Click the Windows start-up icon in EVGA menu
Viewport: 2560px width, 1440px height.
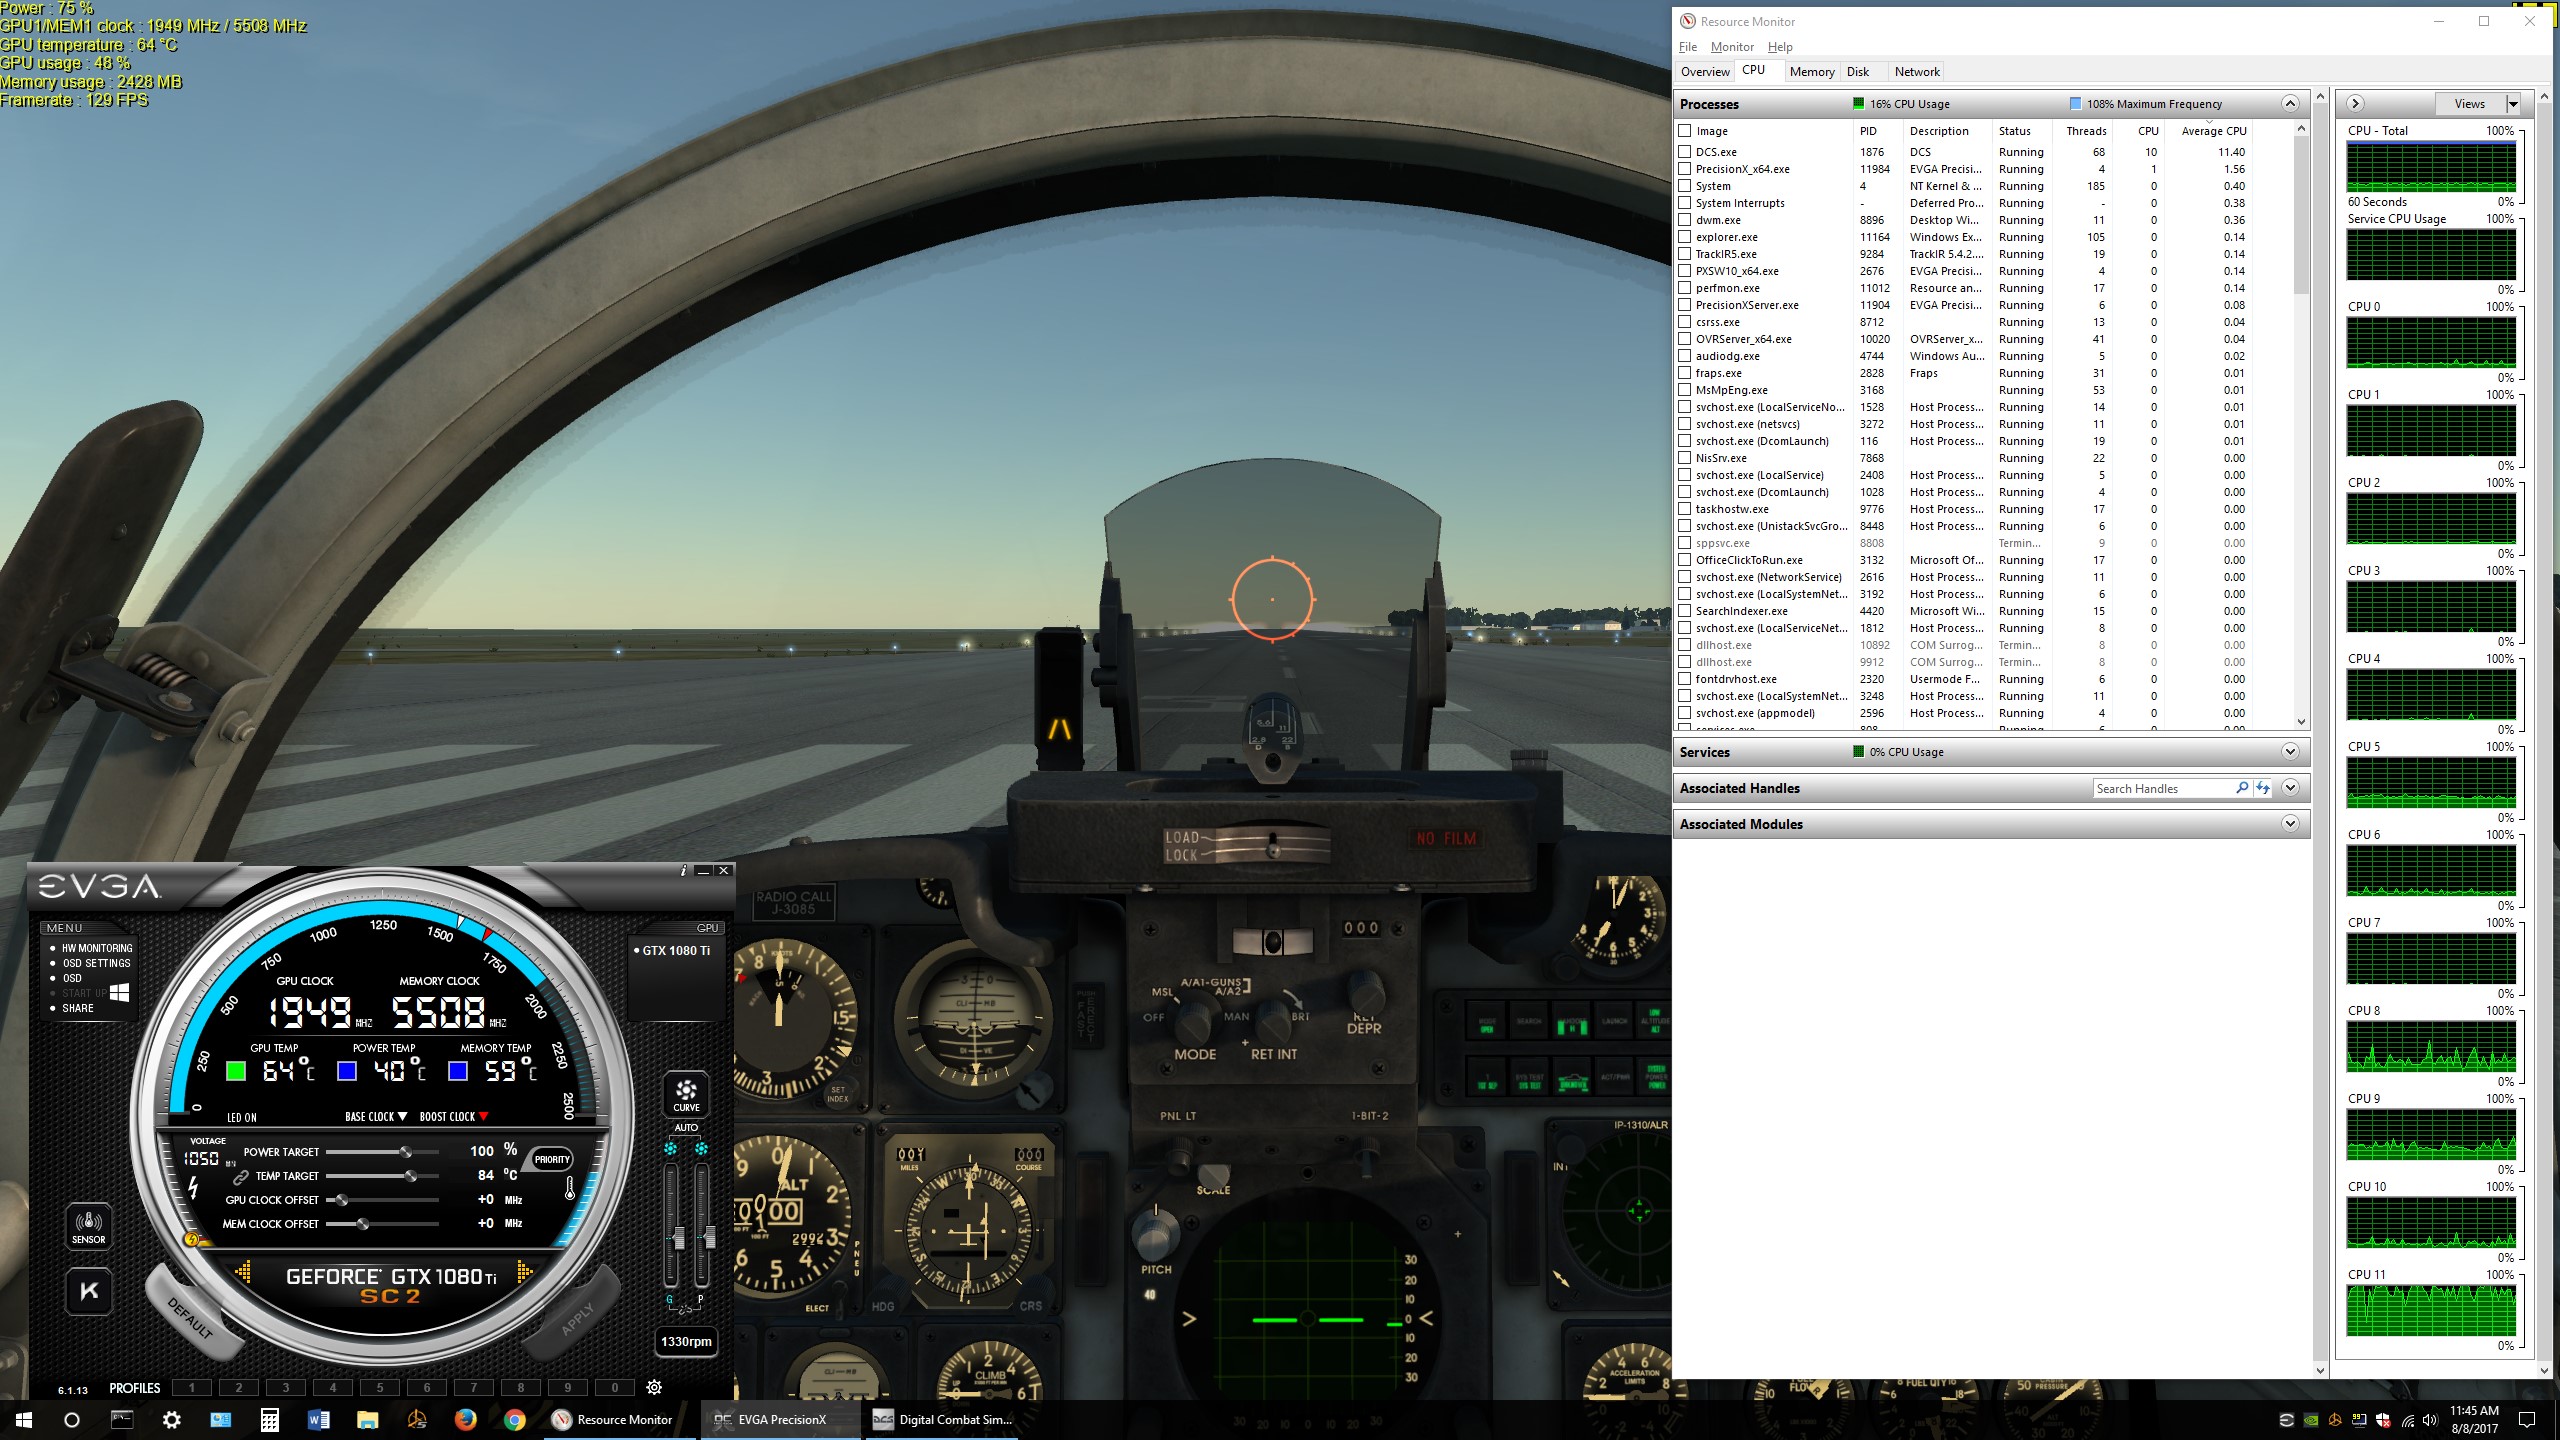tap(119, 992)
